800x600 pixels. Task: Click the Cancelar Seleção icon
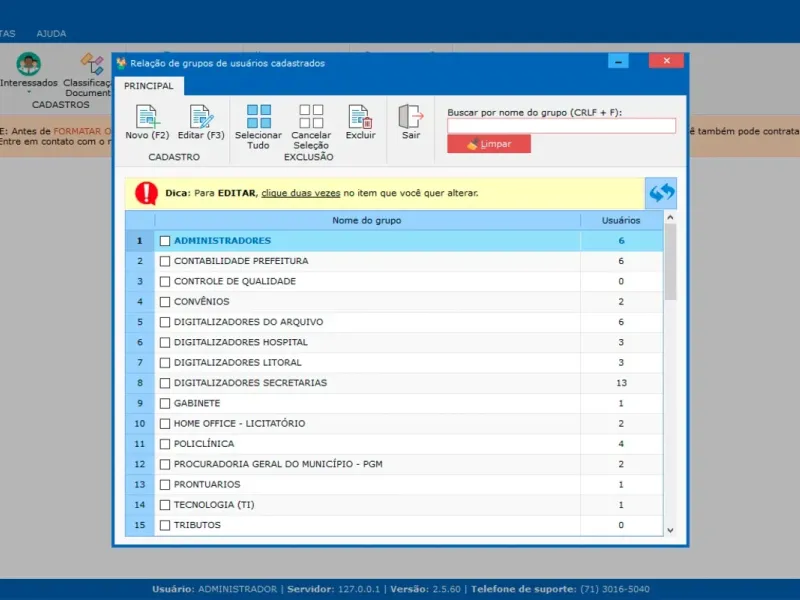pos(311,116)
